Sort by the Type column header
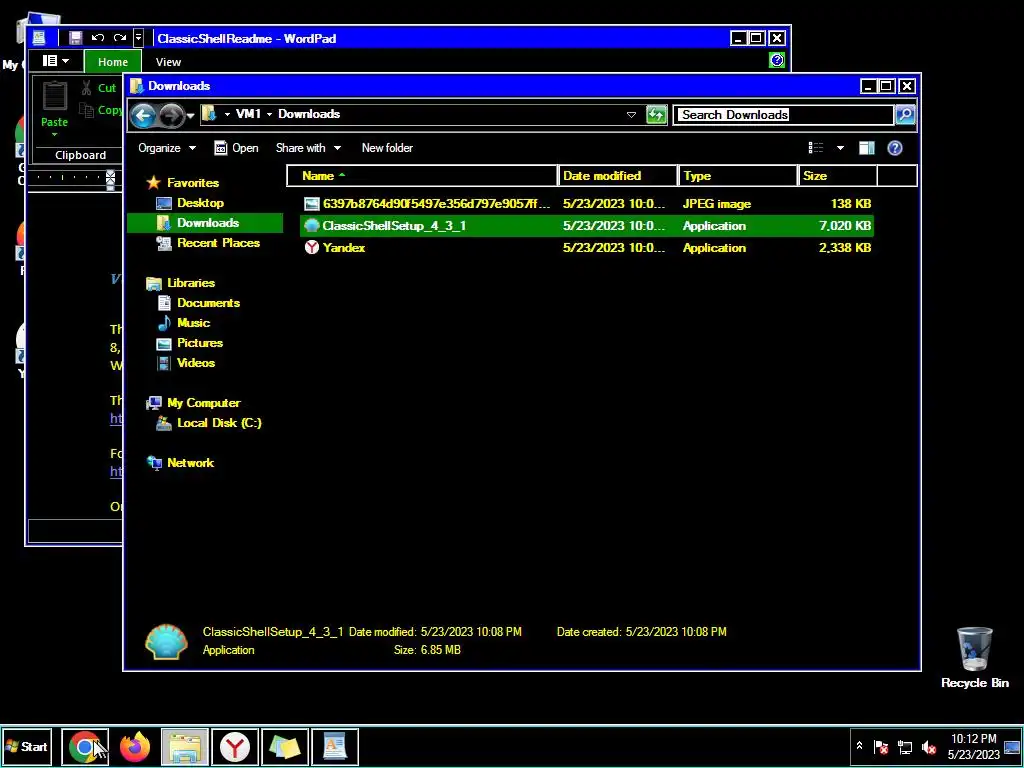Screen dimensions: 1024x768 pos(738,176)
